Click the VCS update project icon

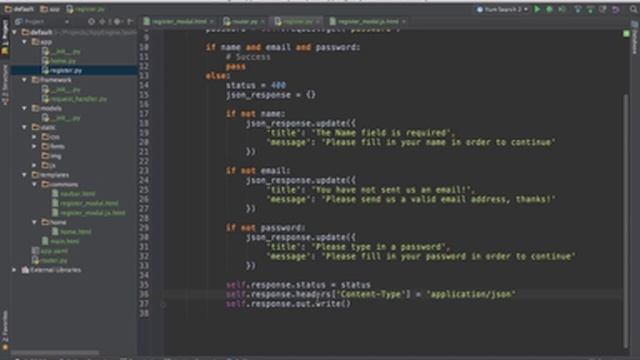(x=578, y=9)
